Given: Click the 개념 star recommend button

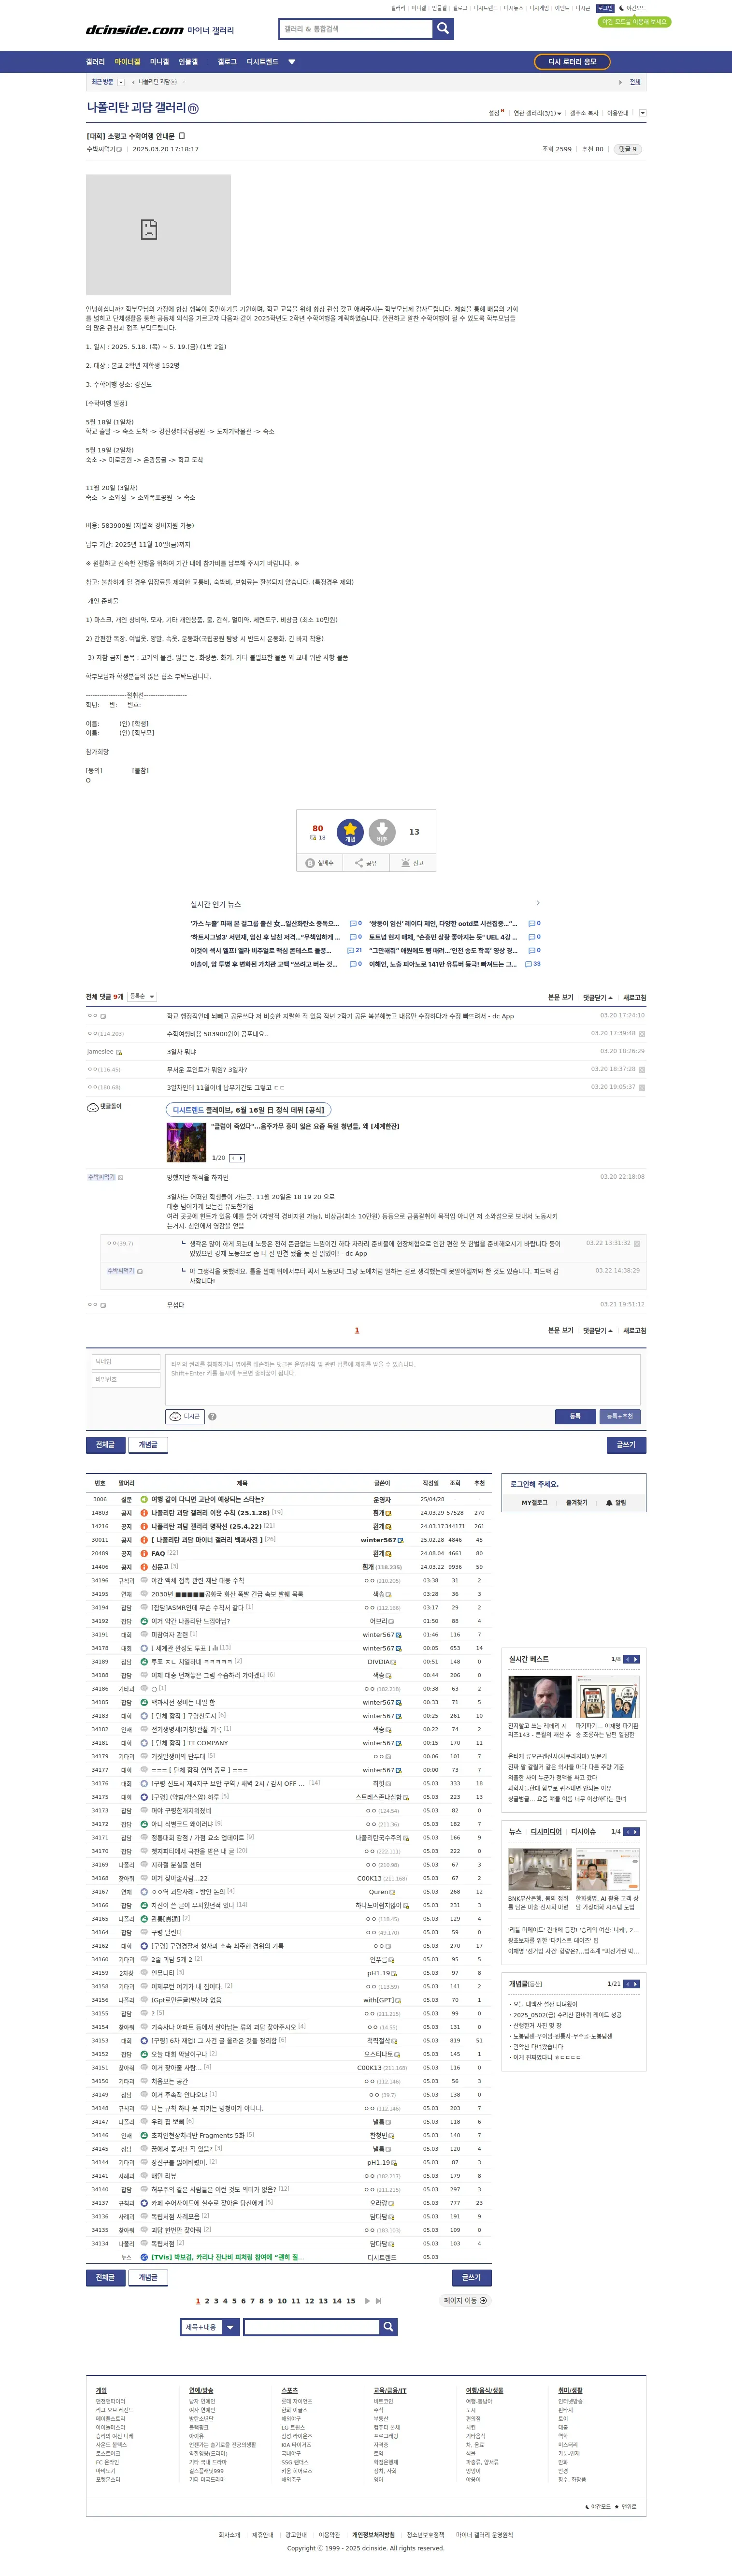Looking at the screenshot, I should [350, 831].
